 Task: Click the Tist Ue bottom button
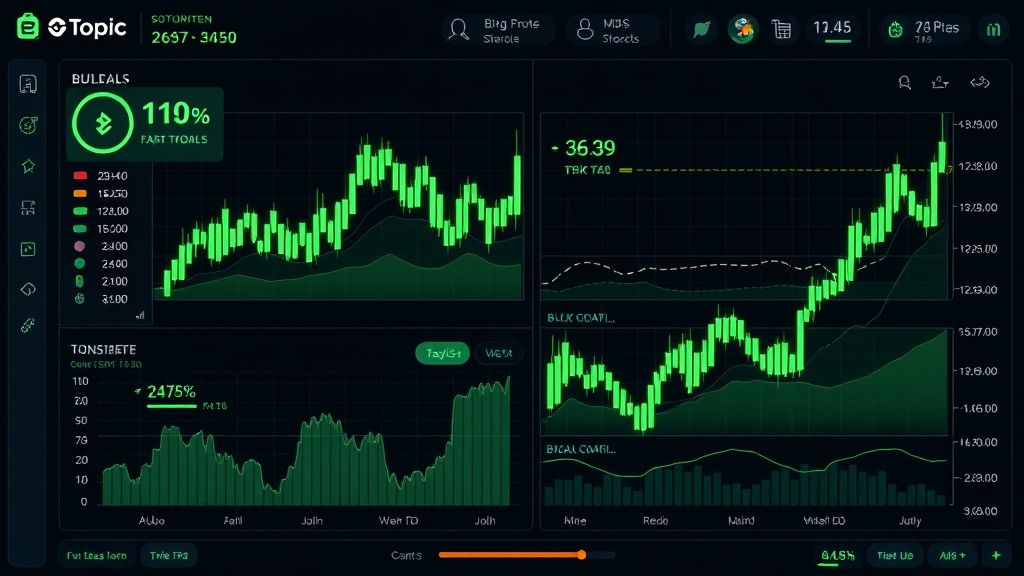click(895, 556)
